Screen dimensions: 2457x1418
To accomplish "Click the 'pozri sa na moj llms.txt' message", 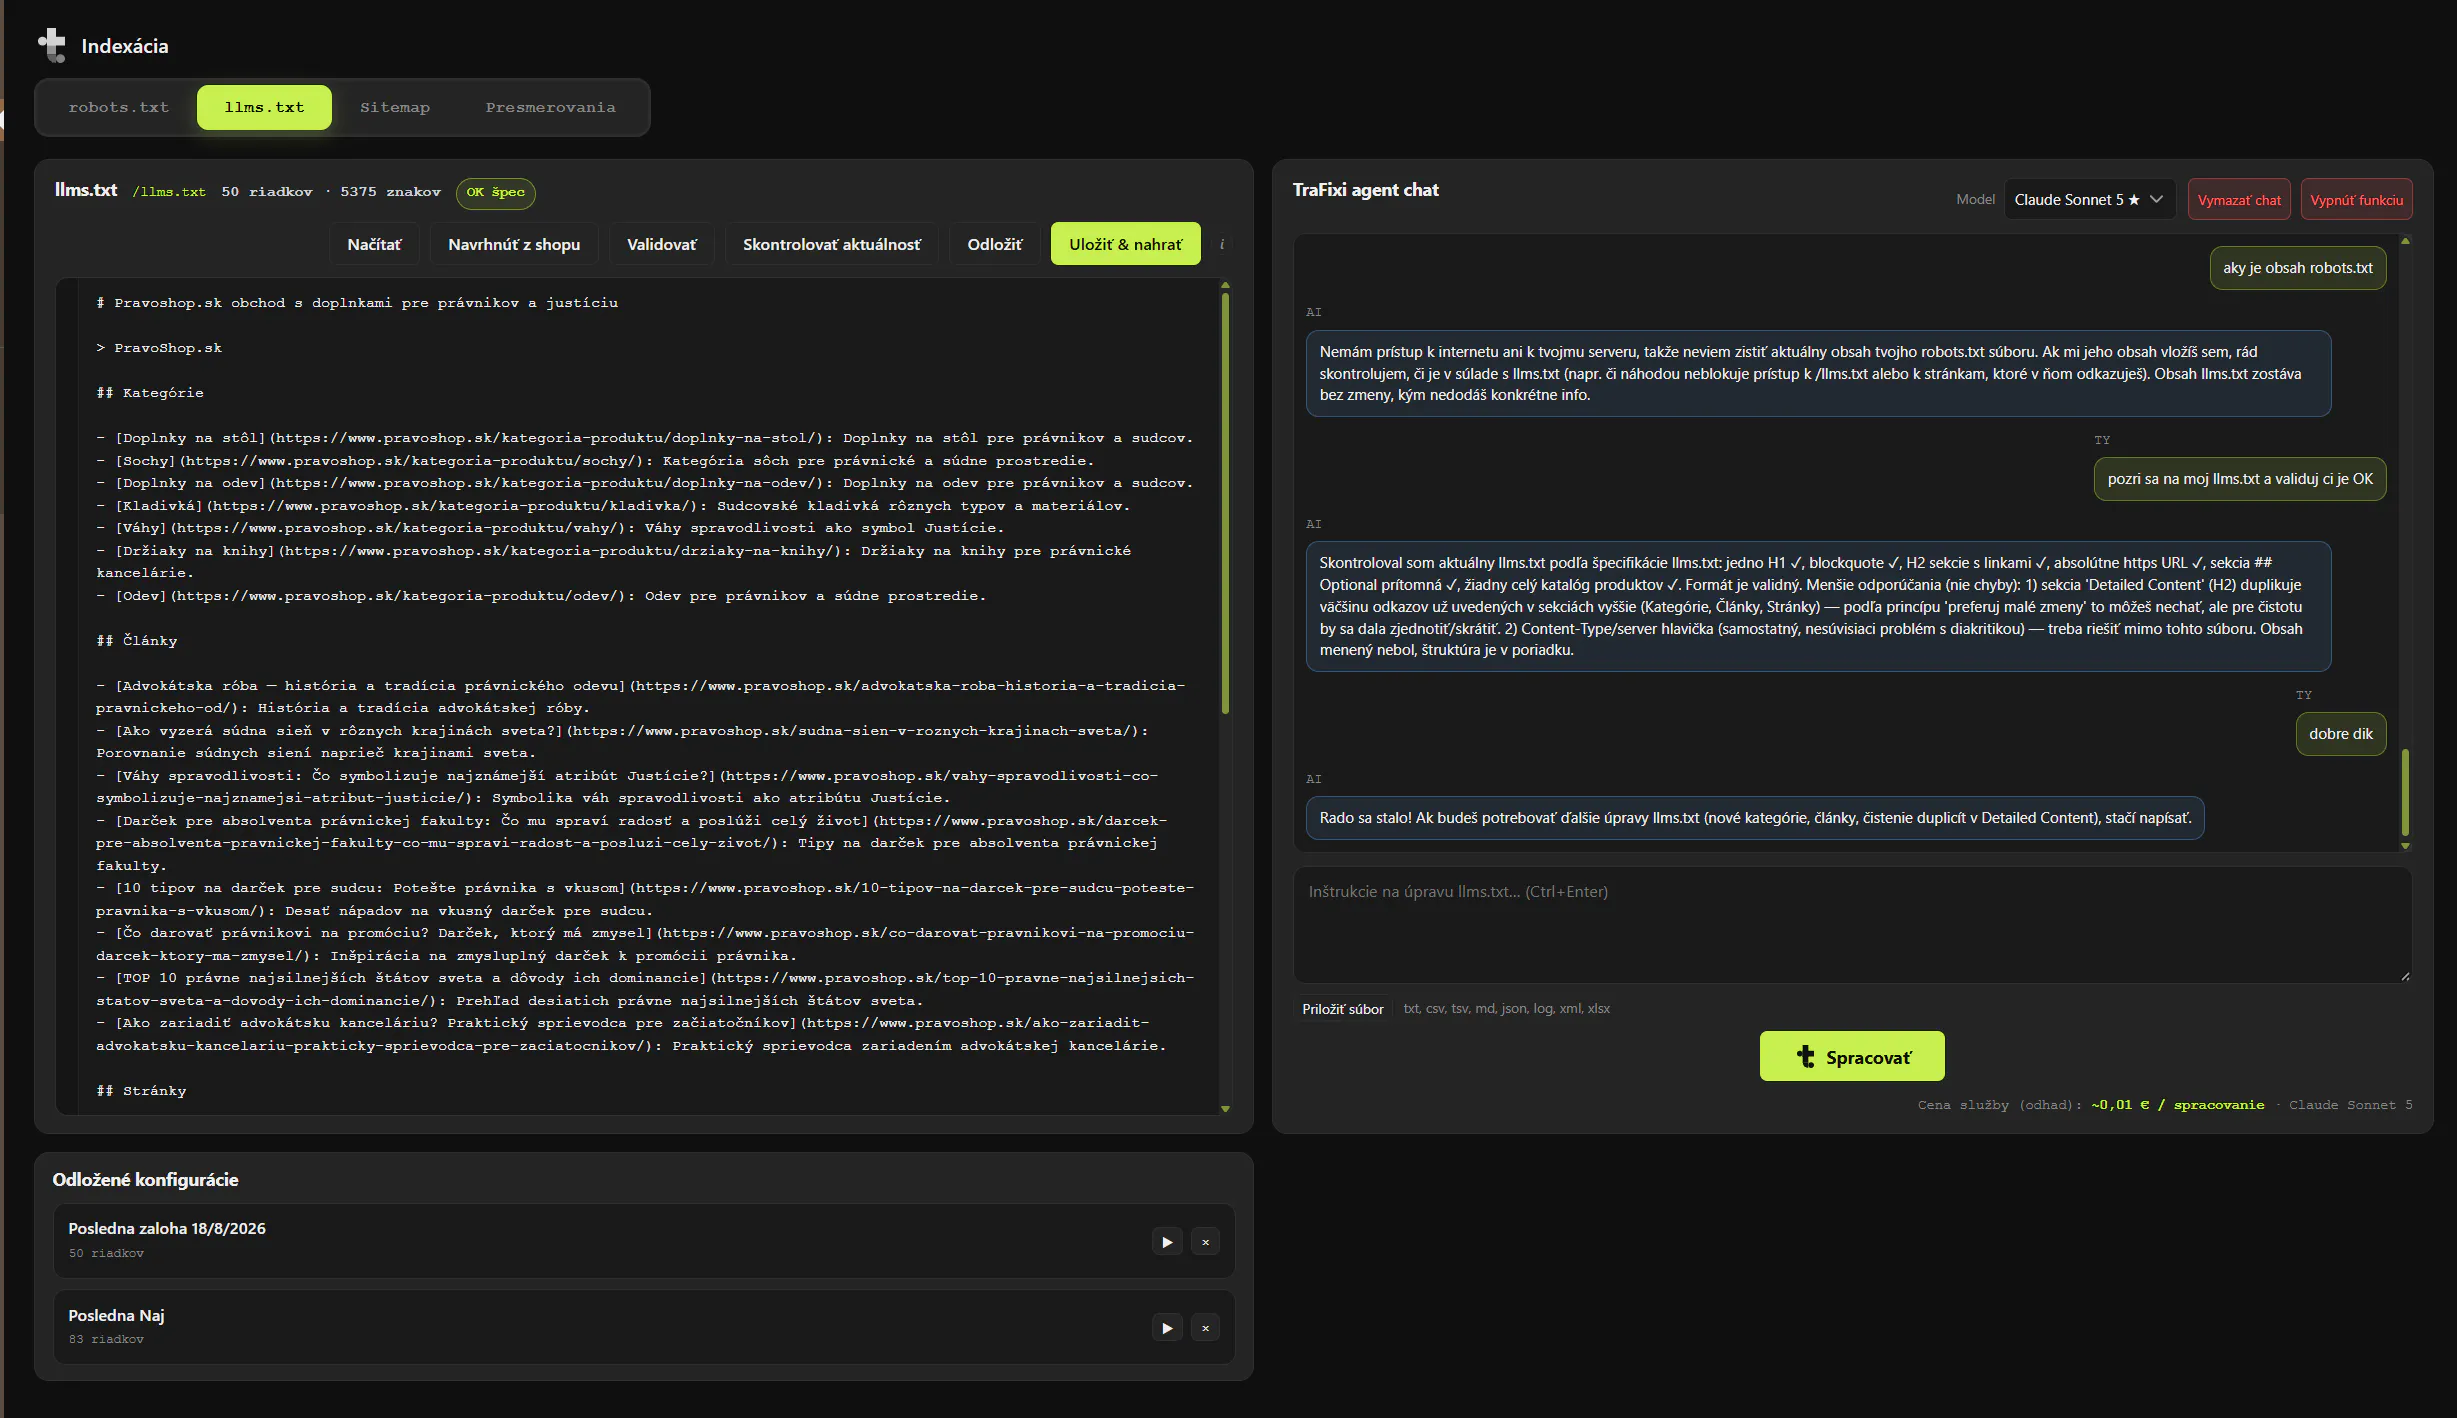I will (x=2240, y=479).
